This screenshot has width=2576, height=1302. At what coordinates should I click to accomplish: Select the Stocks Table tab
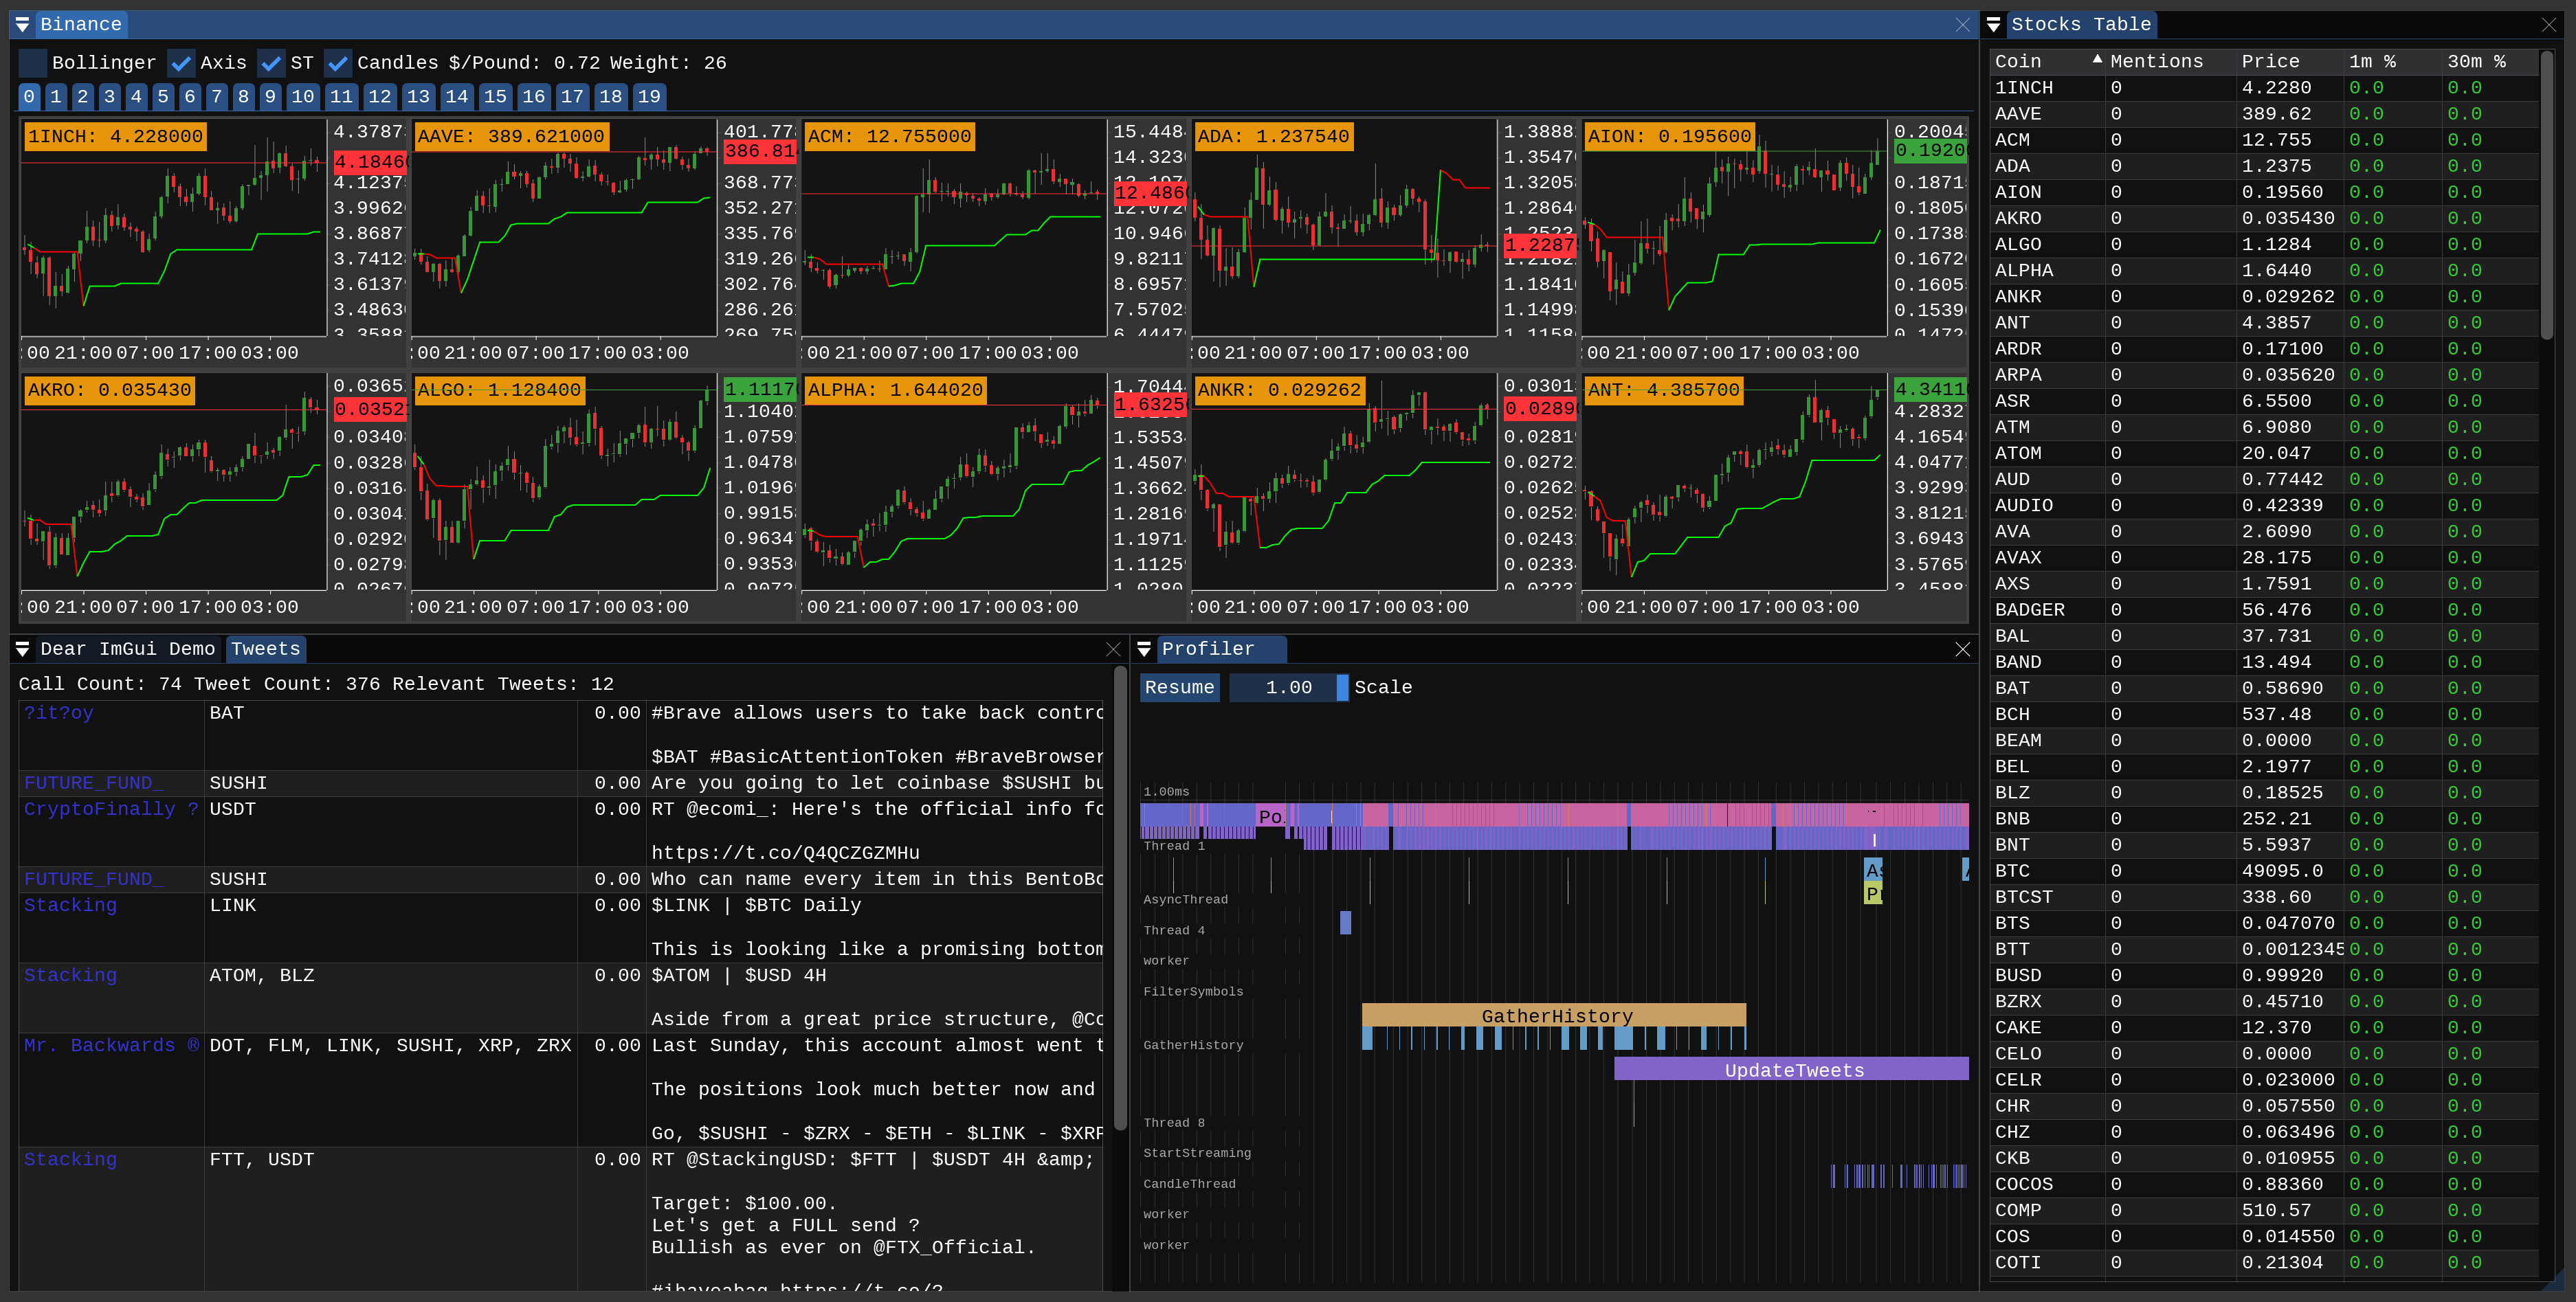click(2081, 25)
